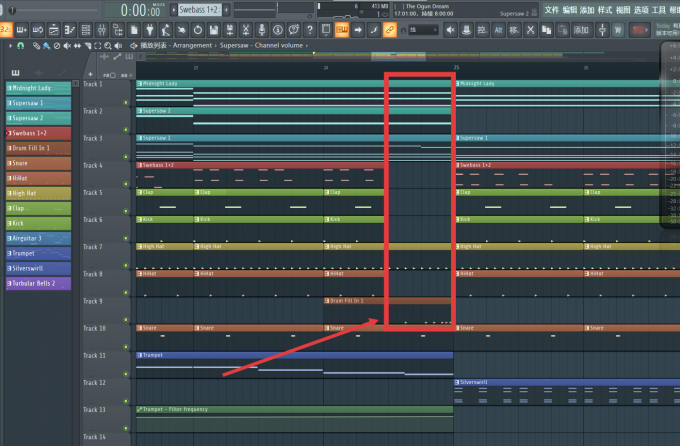Select the Trumpet pattern in picker
Viewport: 680px width, 446px height.
click(39, 253)
